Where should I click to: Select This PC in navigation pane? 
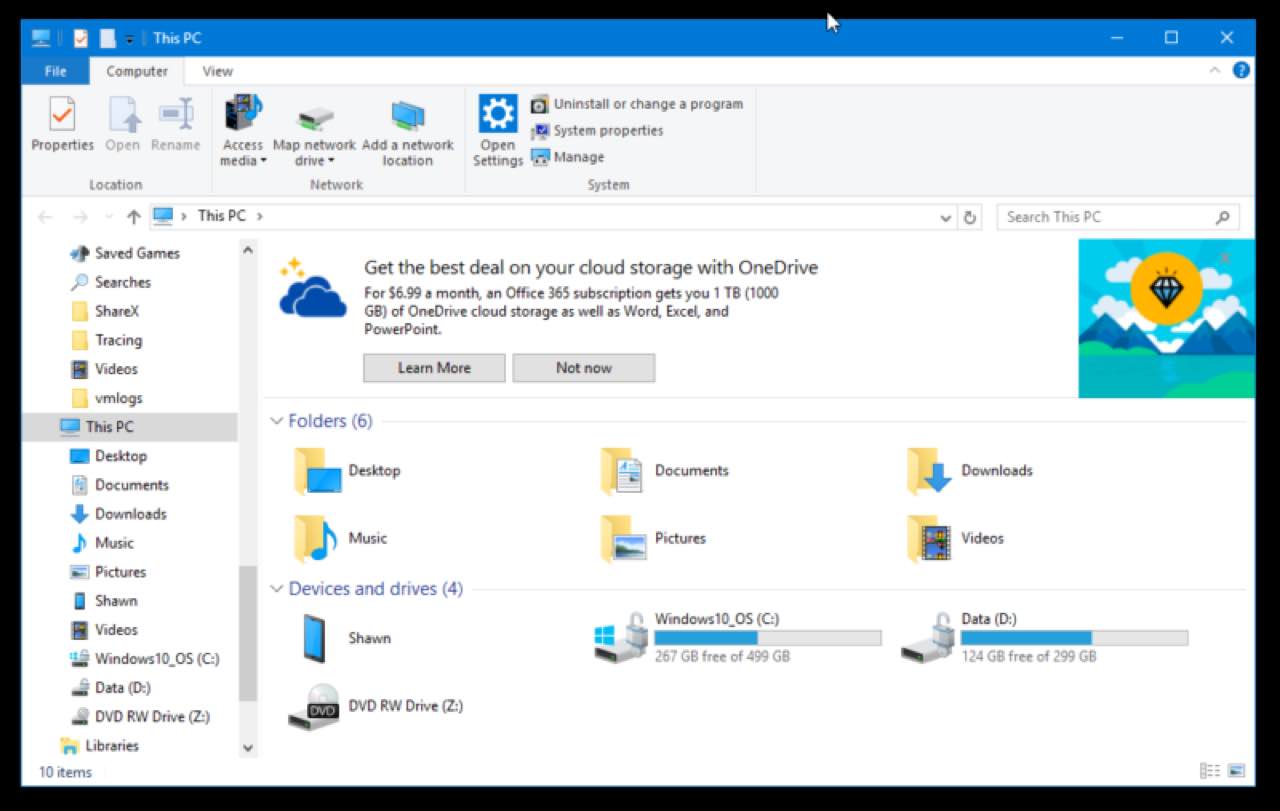[x=130, y=427]
